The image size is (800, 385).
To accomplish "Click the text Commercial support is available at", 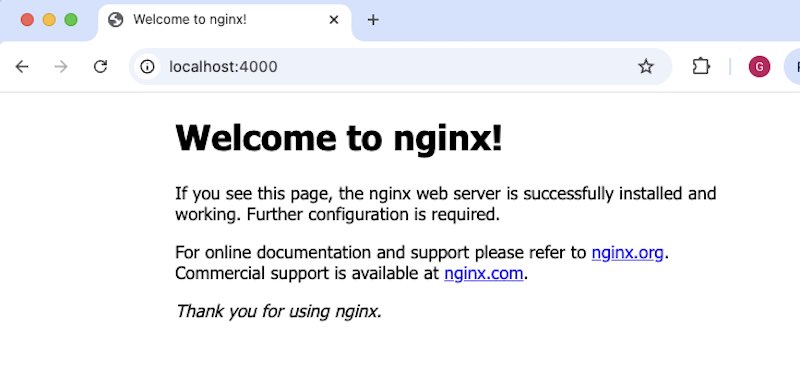I will [x=307, y=274].
